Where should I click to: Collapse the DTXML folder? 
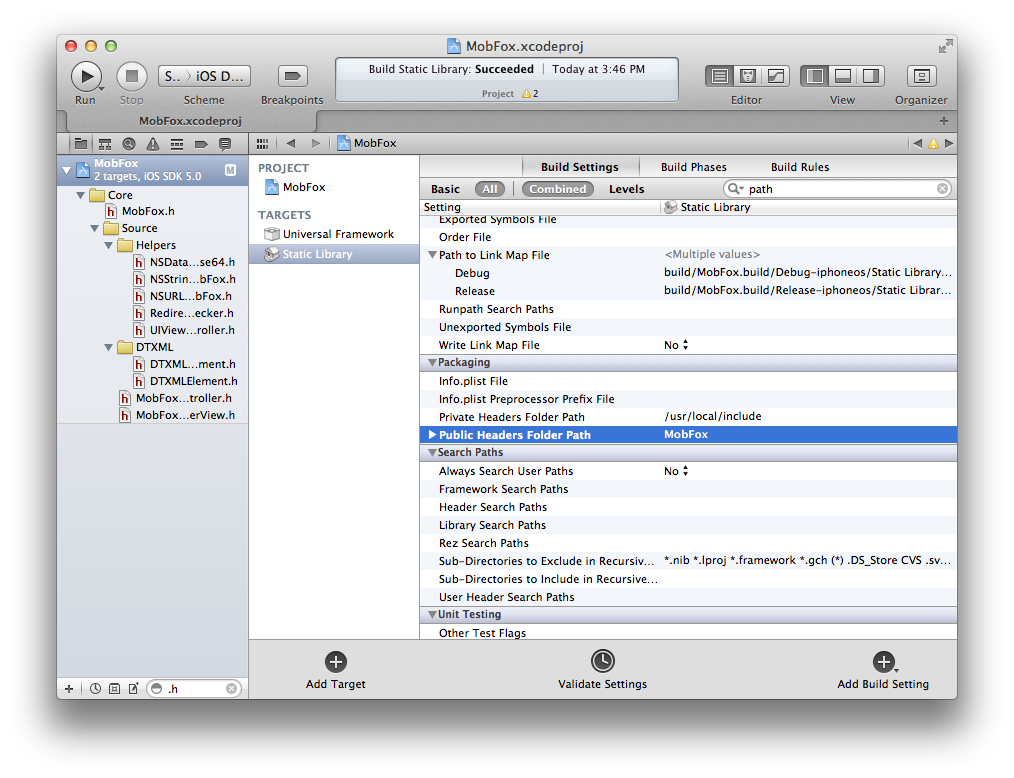tap(109, 347)
